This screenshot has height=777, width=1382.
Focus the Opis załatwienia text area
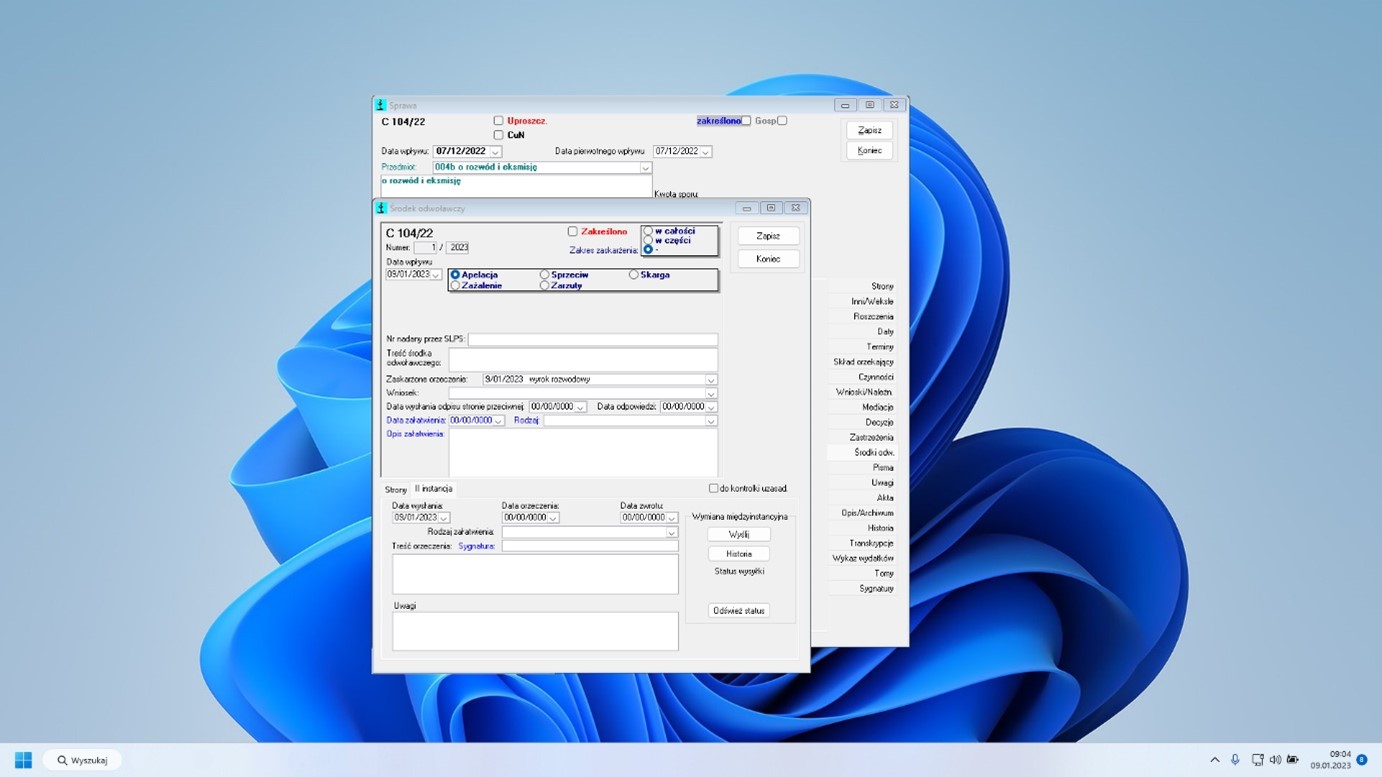pyautogui.click(x=583, y=453)
